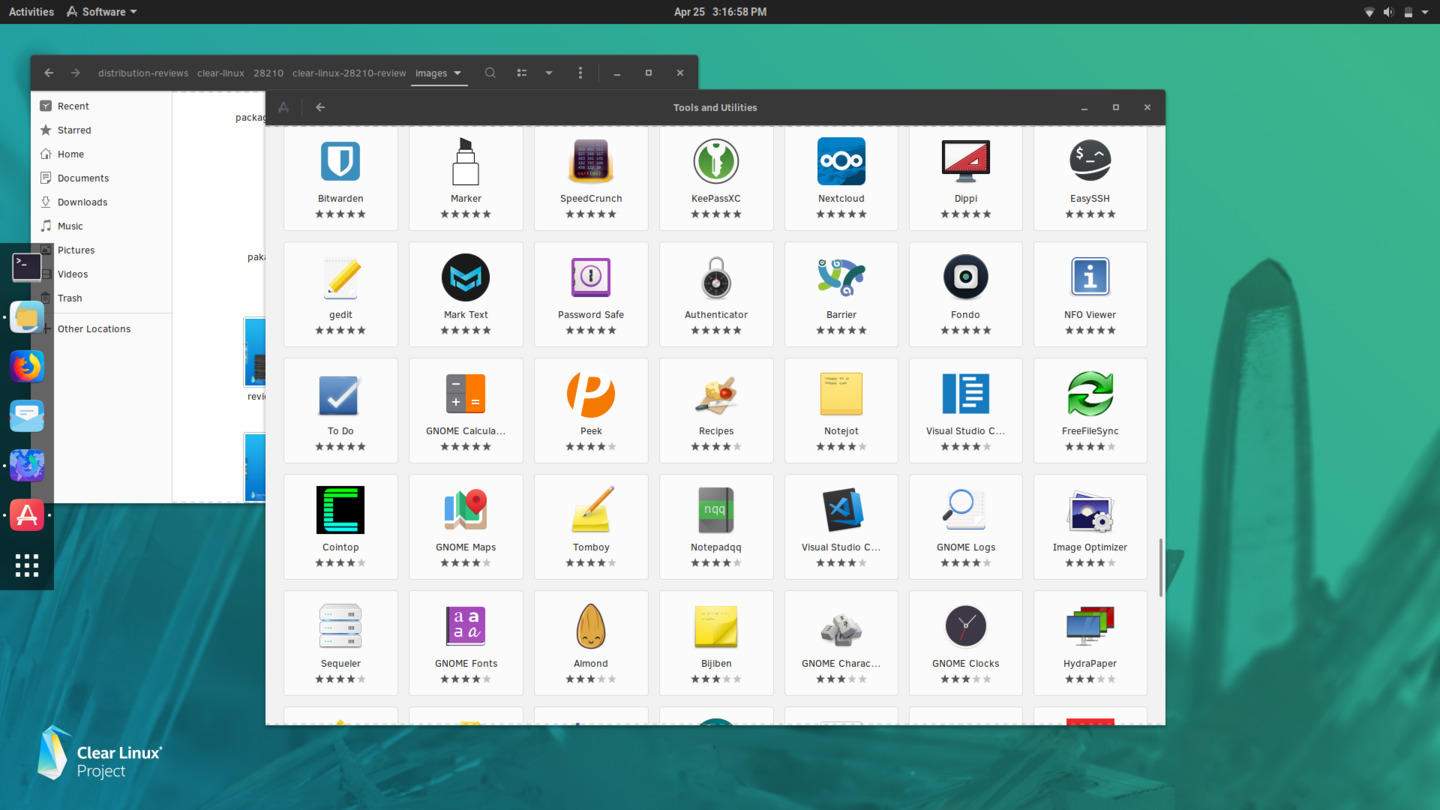Select the Mark Text app

[466, 294]
